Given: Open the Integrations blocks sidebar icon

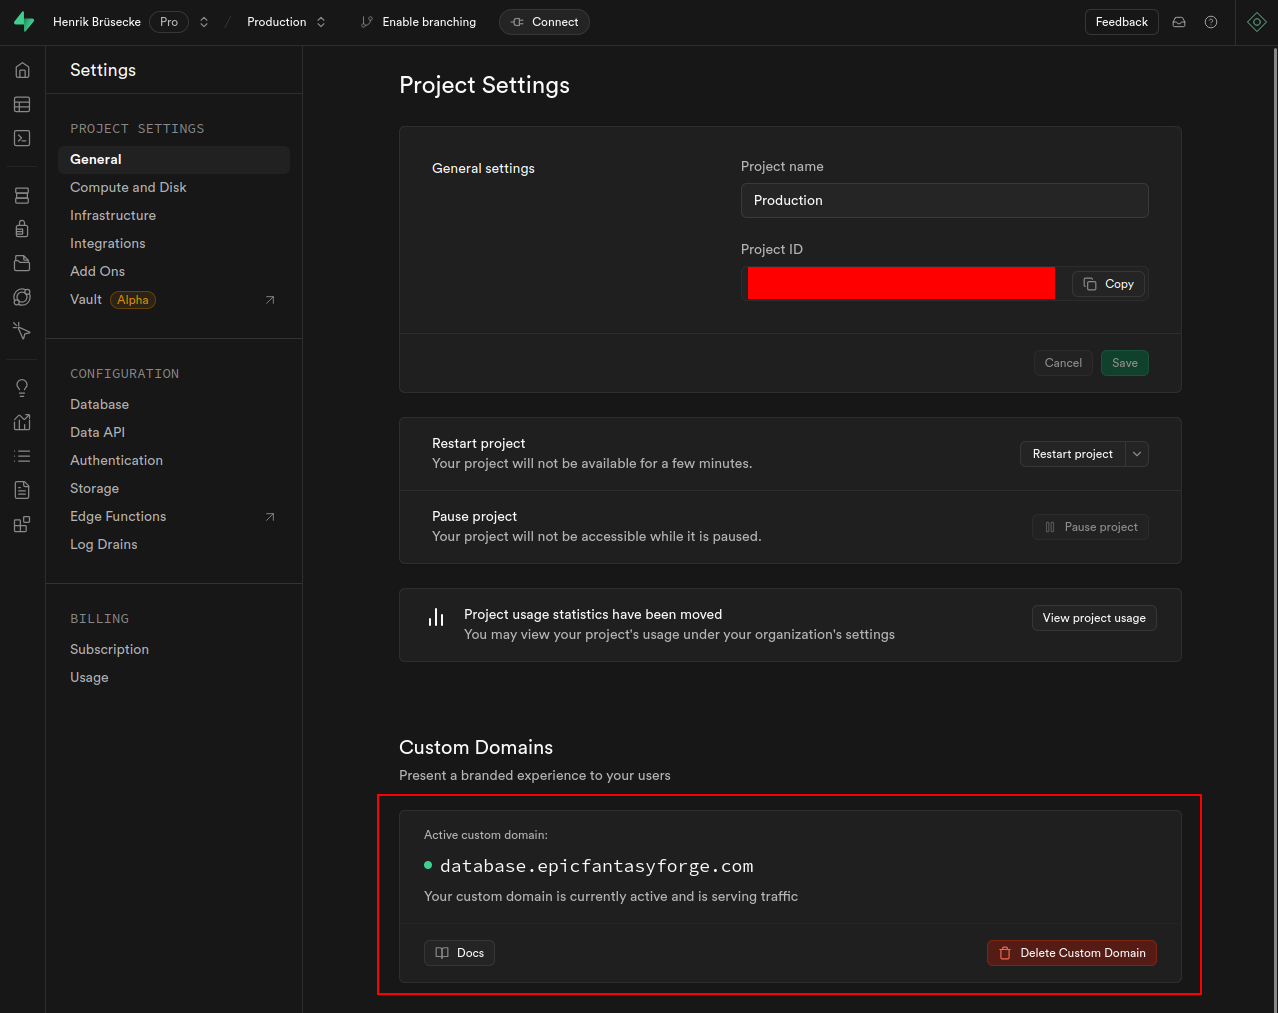Looking at the screenshot, I should click(x=22, y=524).
